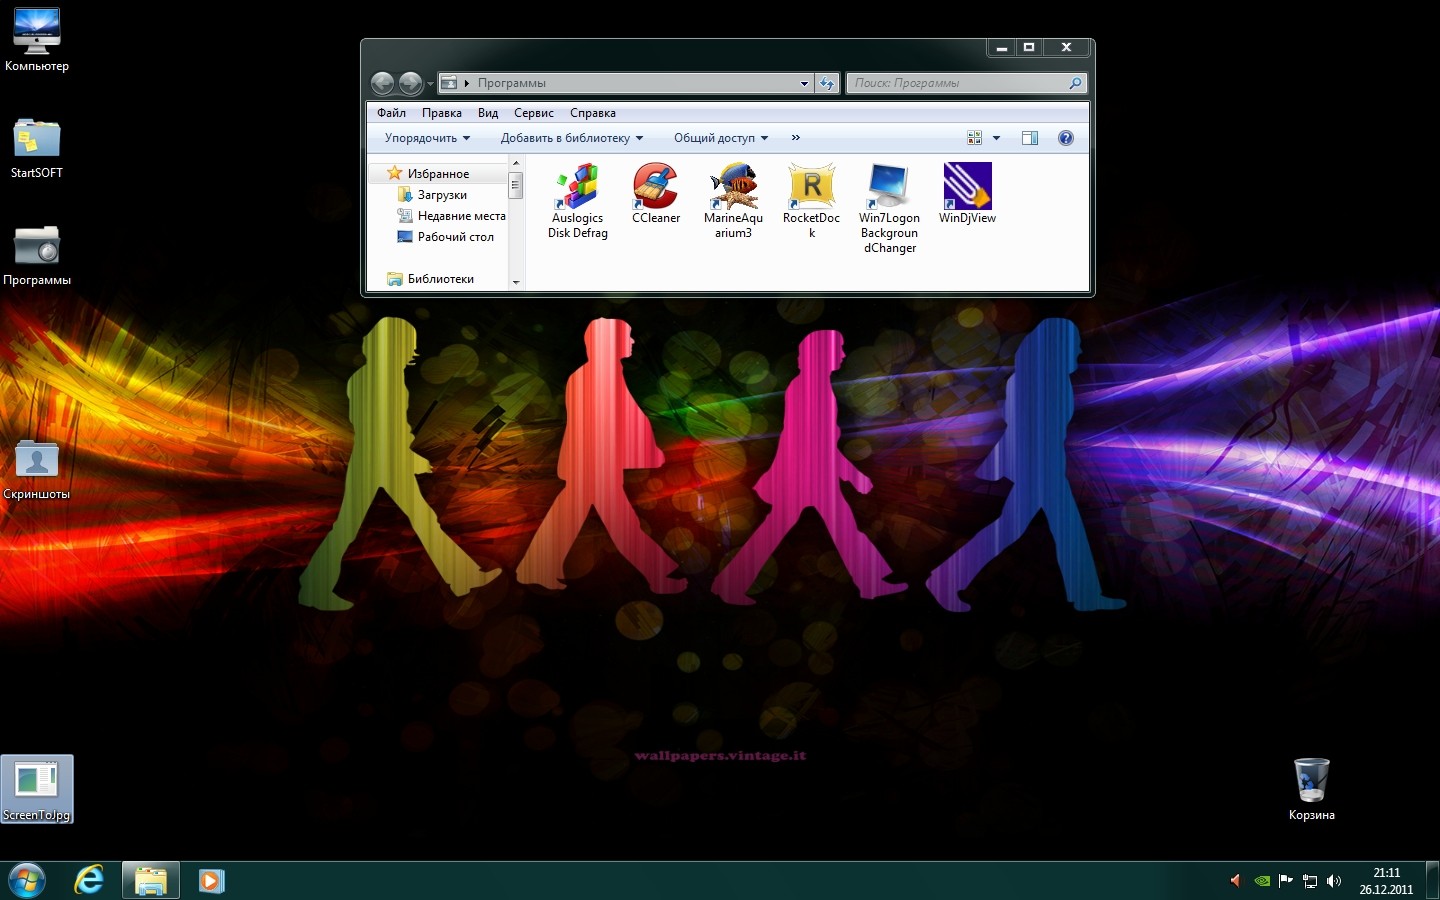Image resolution: width=1440 pixels, height=900 pixels.
Task: Launch the RocketDock shortcut
Action: pyautogui.click(x=811, y=201)
